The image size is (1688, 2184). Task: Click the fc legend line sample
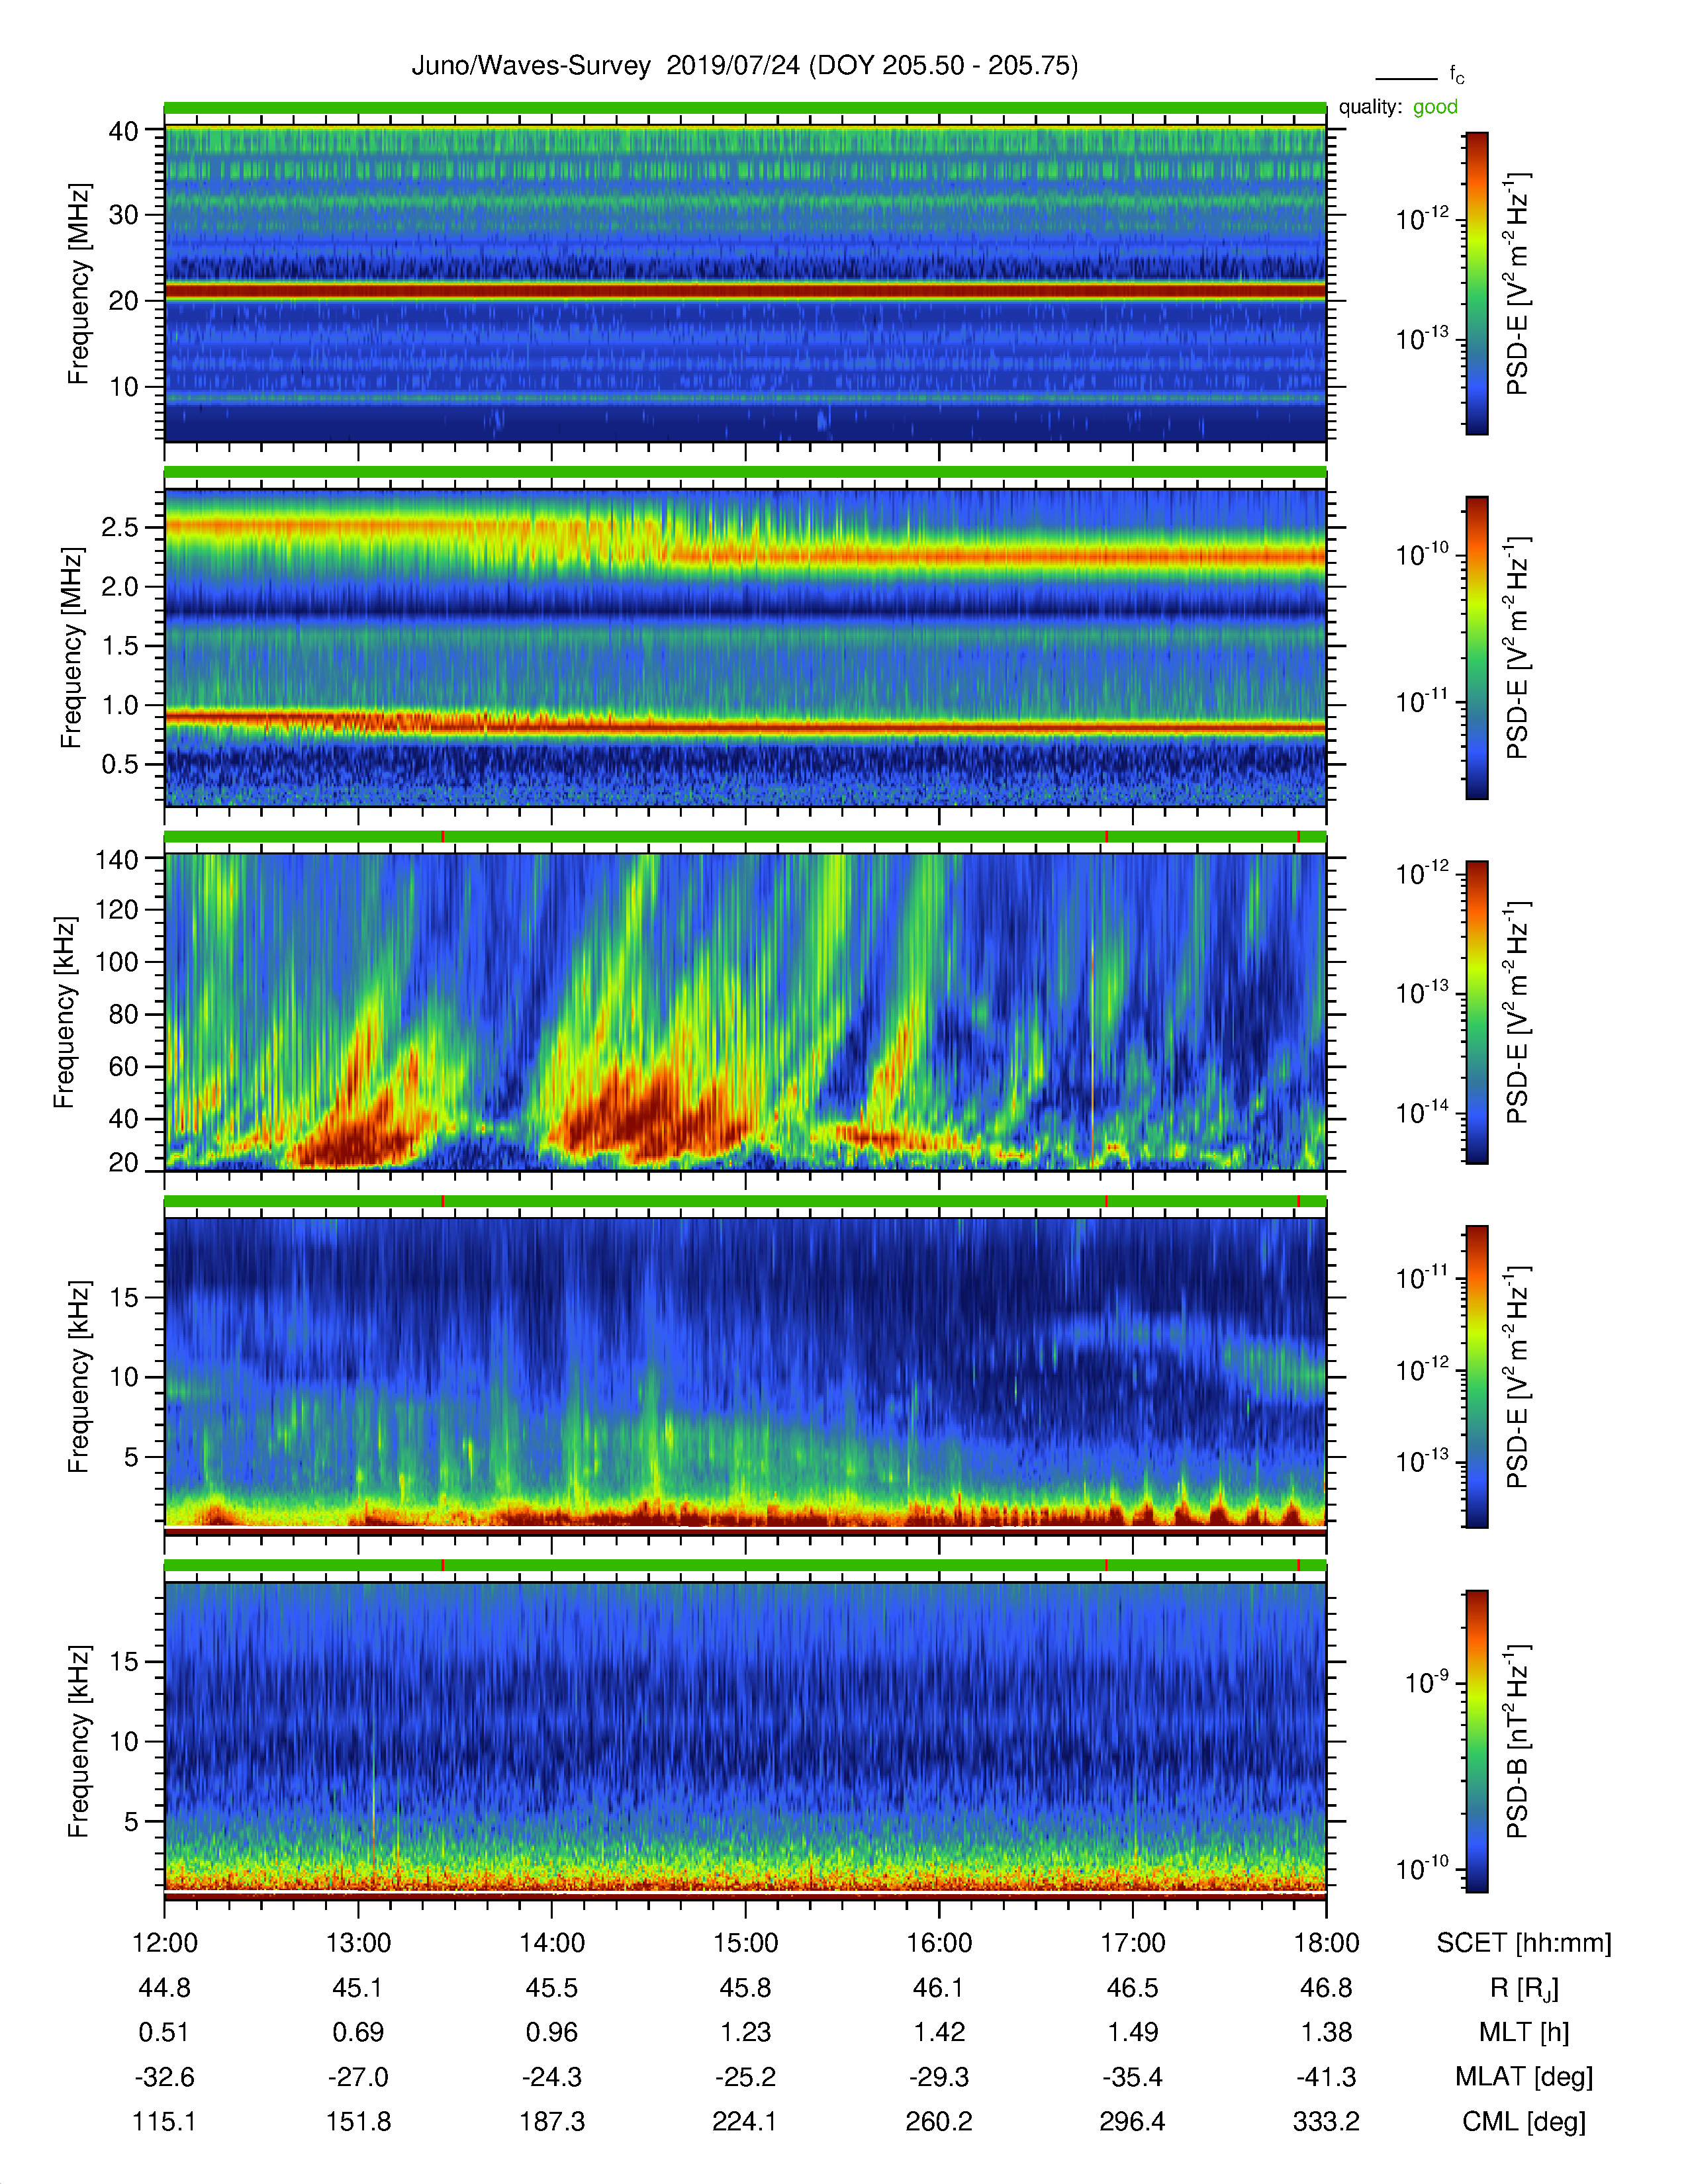pos(1406,78)
